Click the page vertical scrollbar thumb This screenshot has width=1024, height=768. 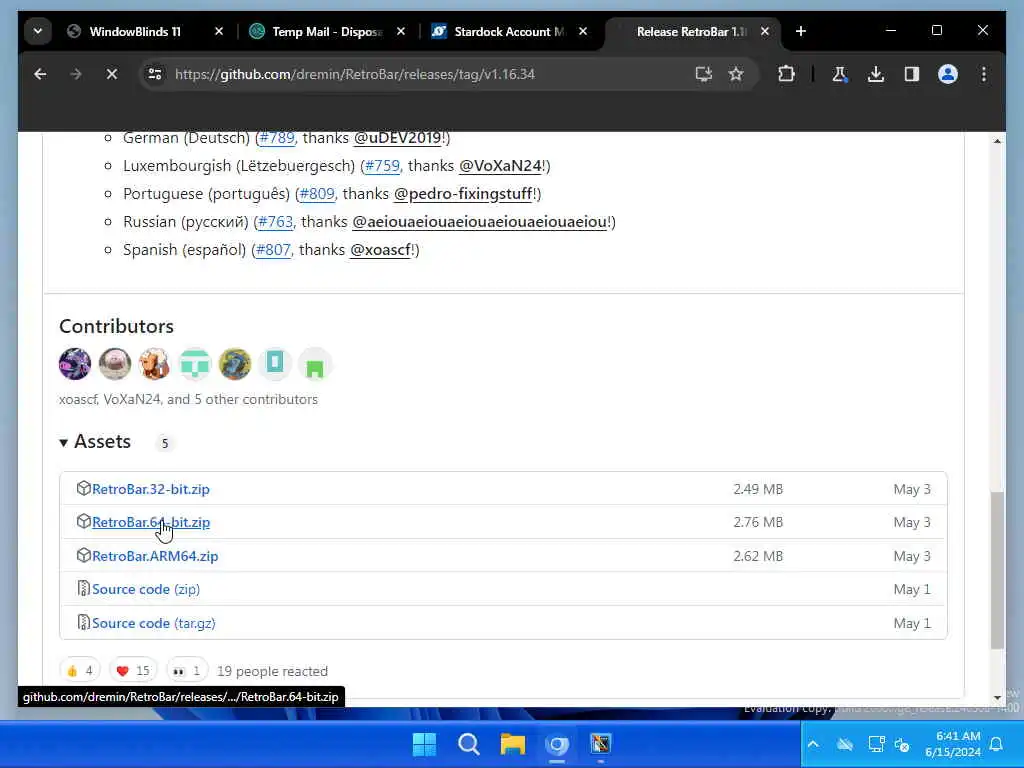(997, 570)
